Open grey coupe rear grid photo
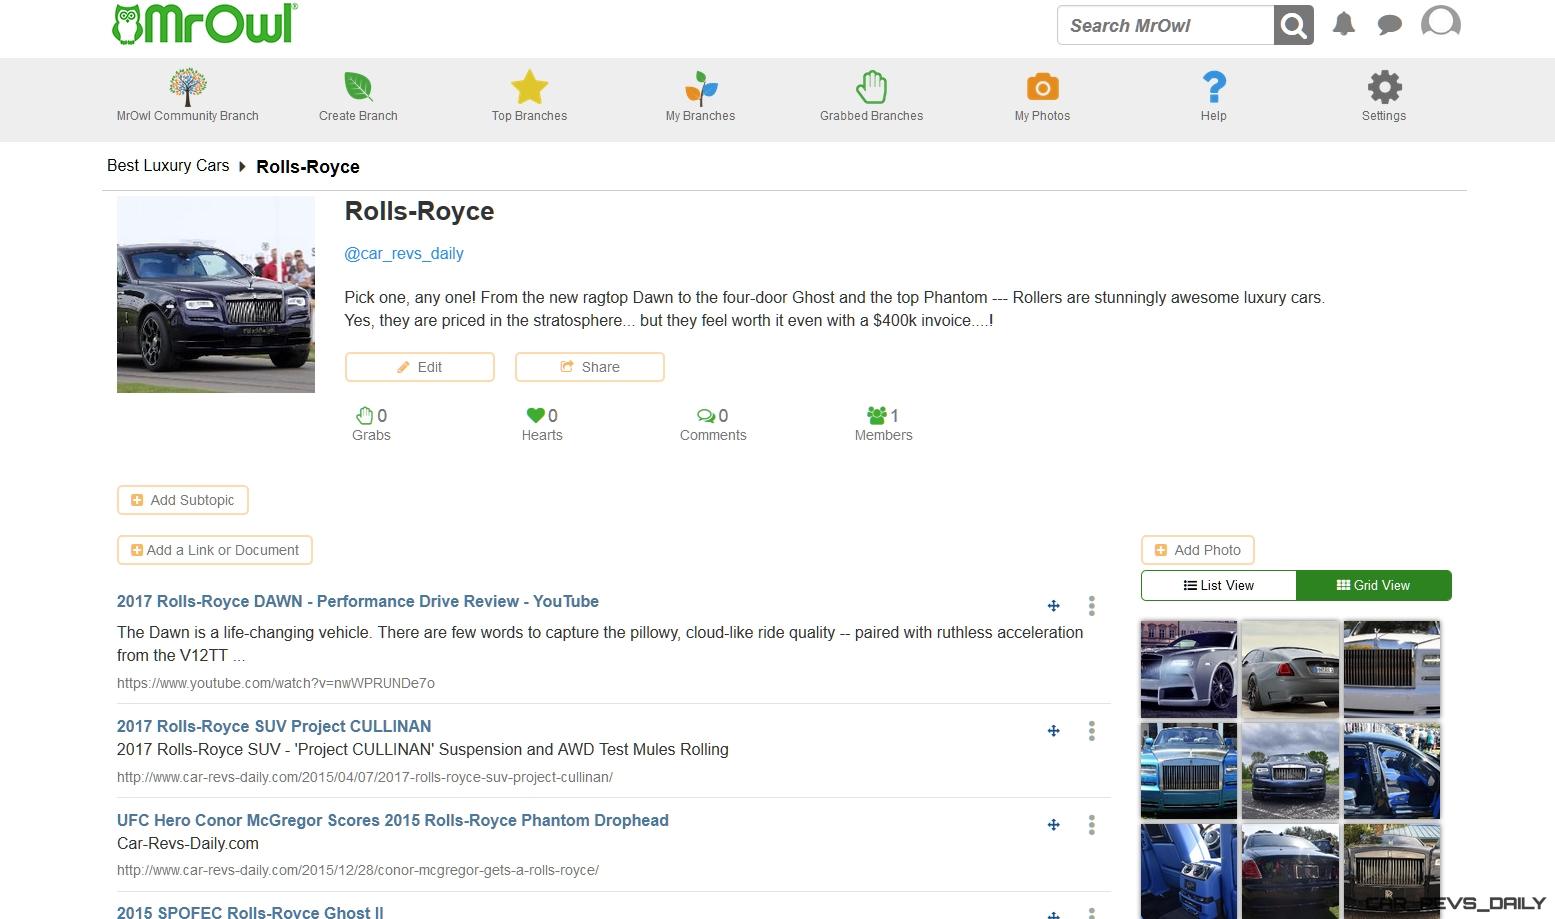The width and height of the screenshot is (1555, 919). coord(1290,669)
